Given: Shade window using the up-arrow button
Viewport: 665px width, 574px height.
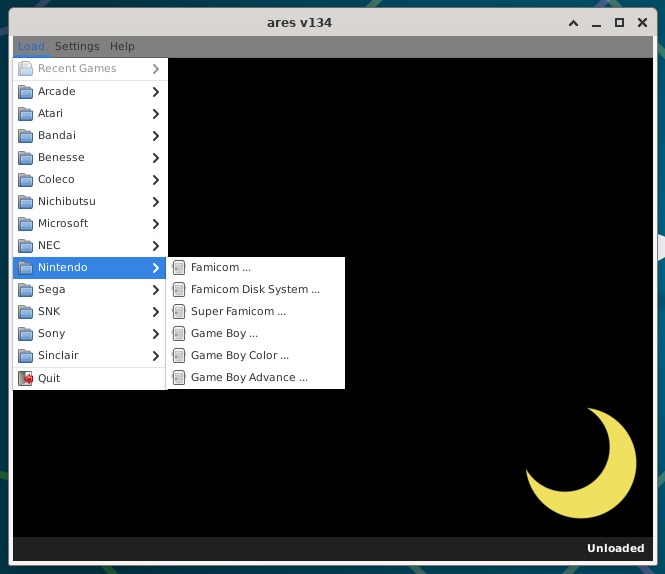Looking at the screenshot, I should 573,23.
